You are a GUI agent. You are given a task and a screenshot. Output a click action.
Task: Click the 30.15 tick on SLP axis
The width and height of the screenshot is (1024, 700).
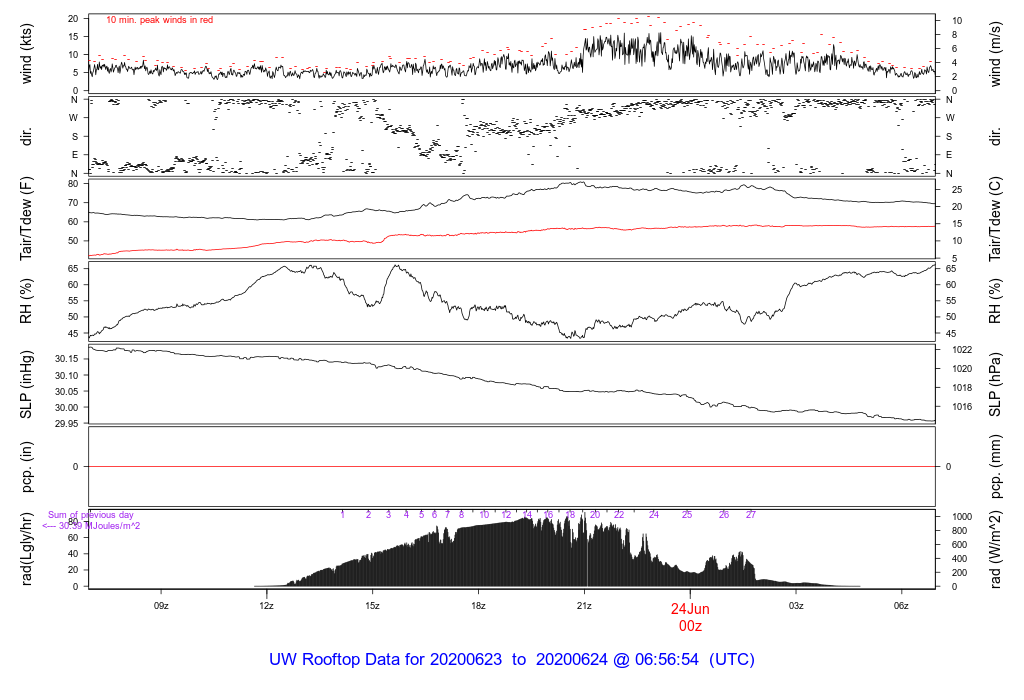point(66,359)
